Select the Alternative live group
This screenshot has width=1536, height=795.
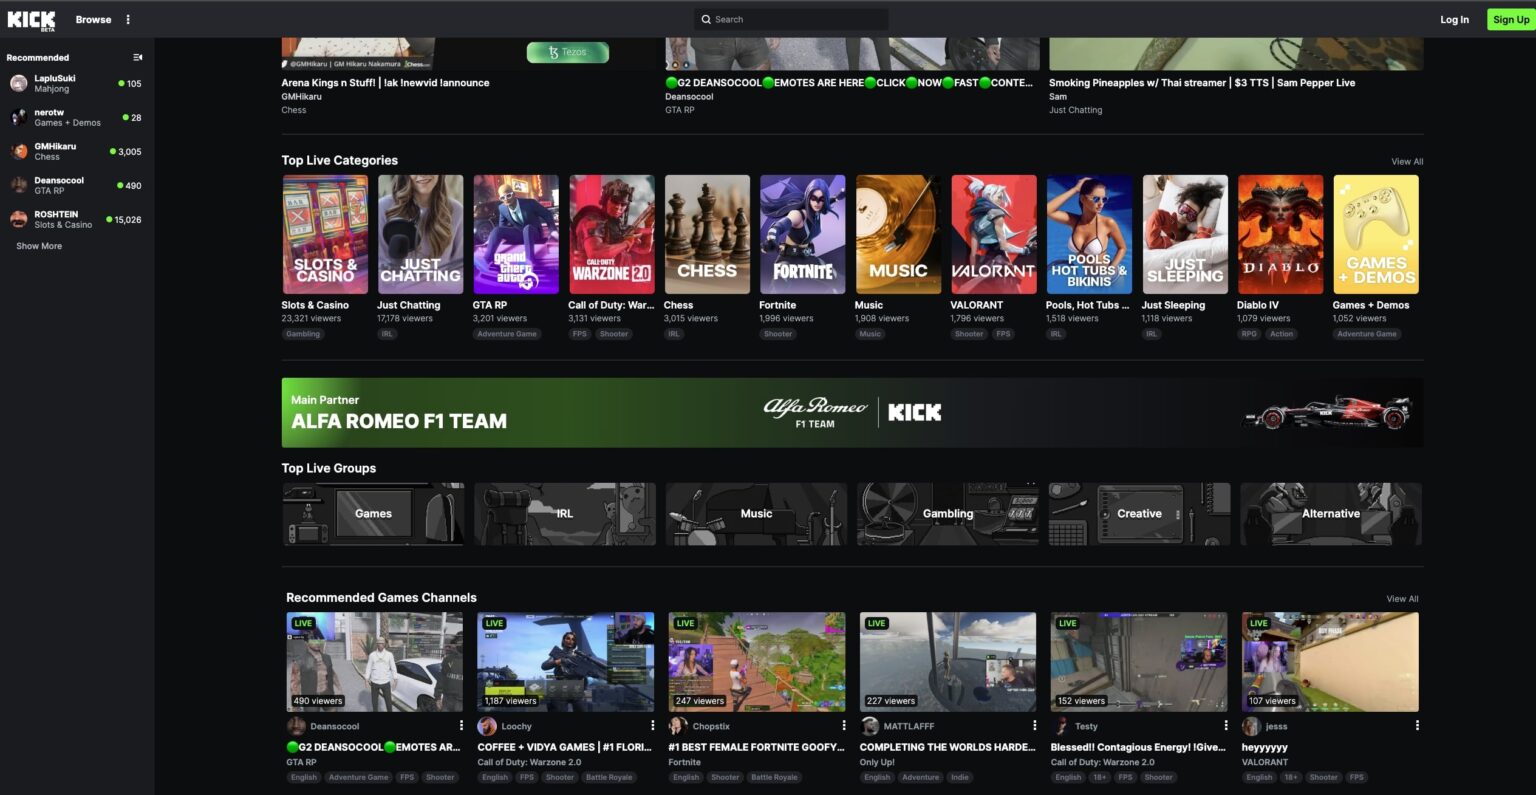(x=1331, y=514)
